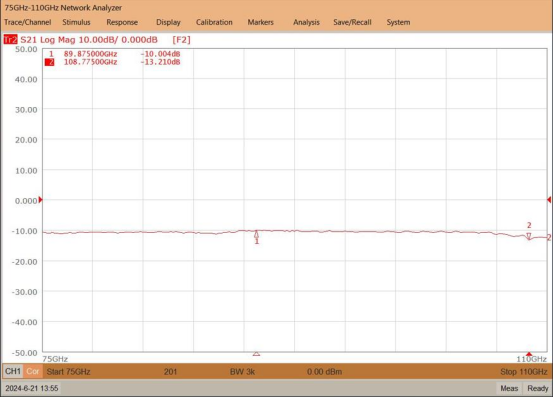Click the BW 3k bandwidth value

242,372
